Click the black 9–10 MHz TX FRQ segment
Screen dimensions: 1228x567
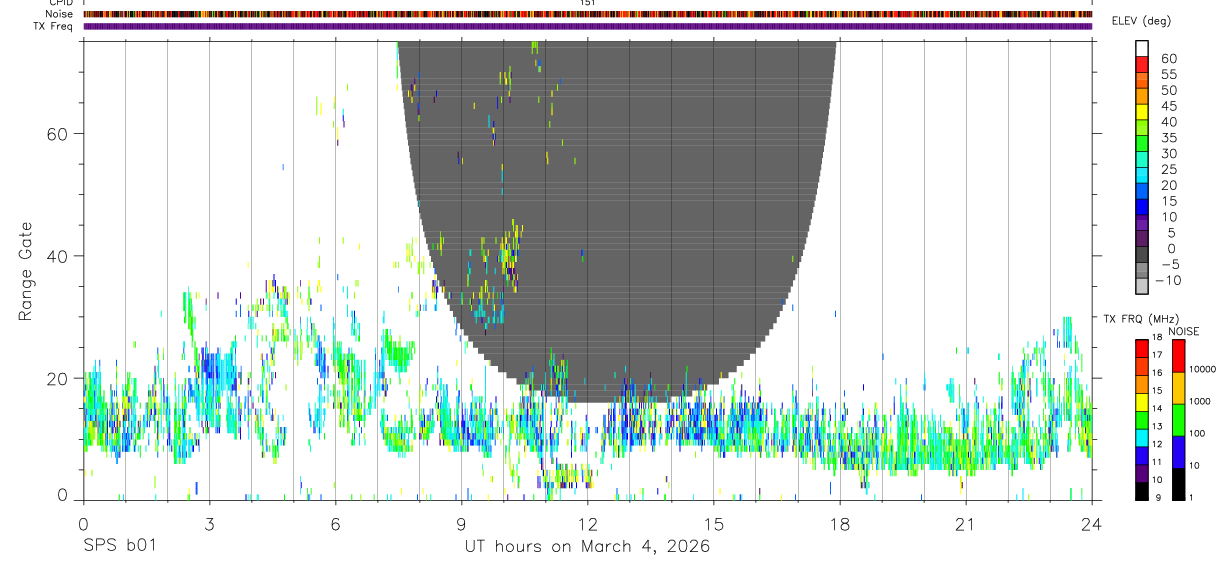click(1142, 490)
